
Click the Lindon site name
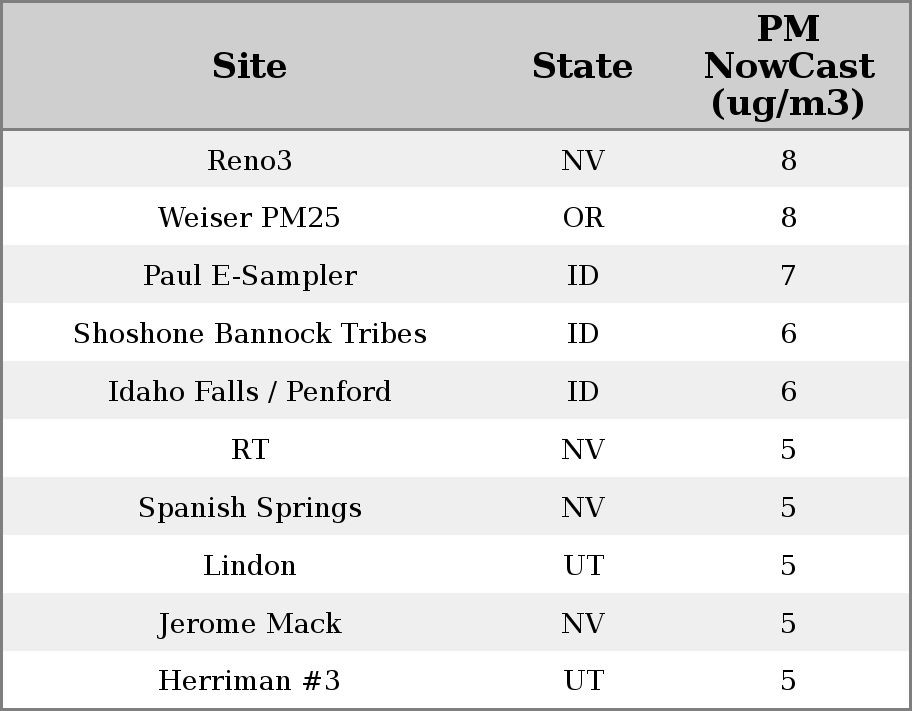click(249, 566)
